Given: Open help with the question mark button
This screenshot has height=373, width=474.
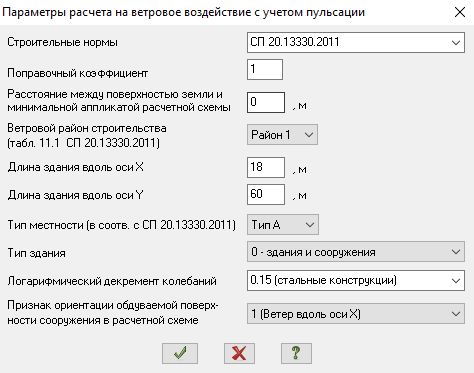Looking at the screenshot, I should [x=296, y=353].
